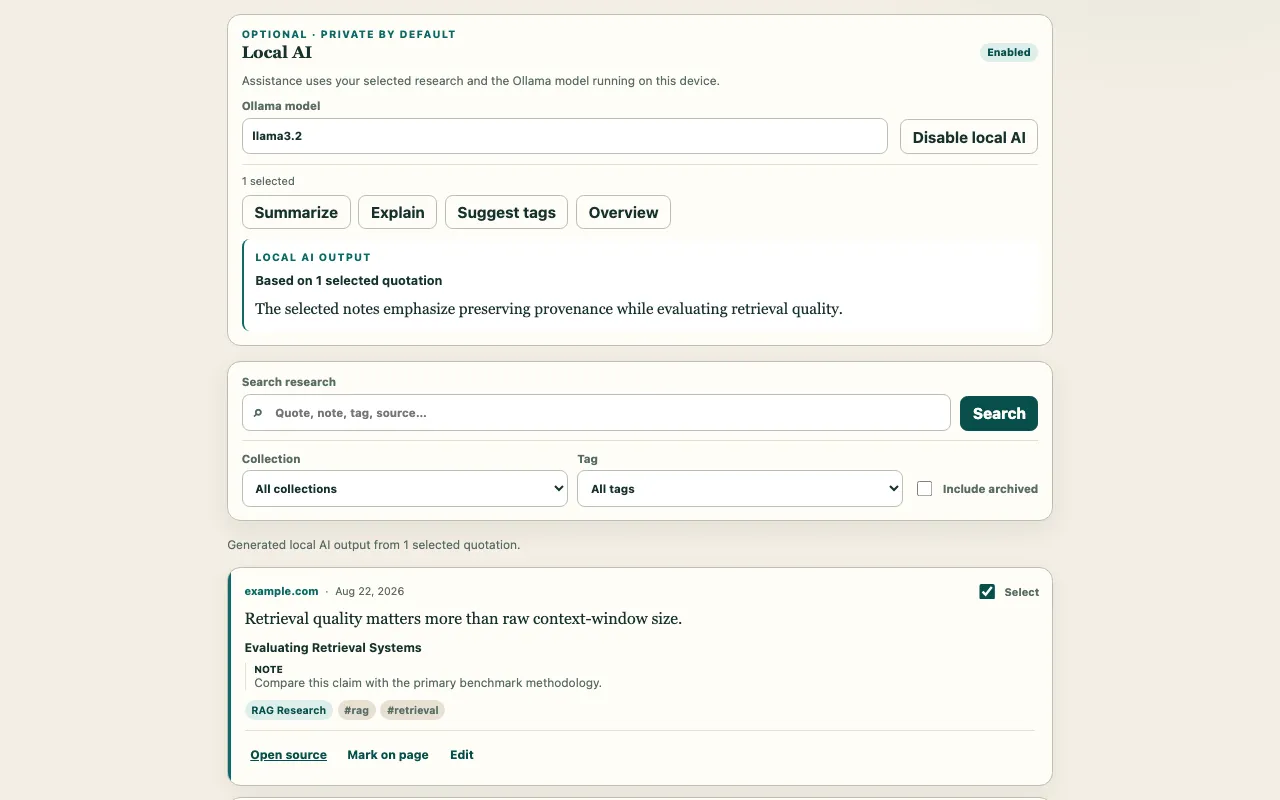1280x800 pixels.
Task: Edit the retrieval quality quotation
Action: click(462, 755)
